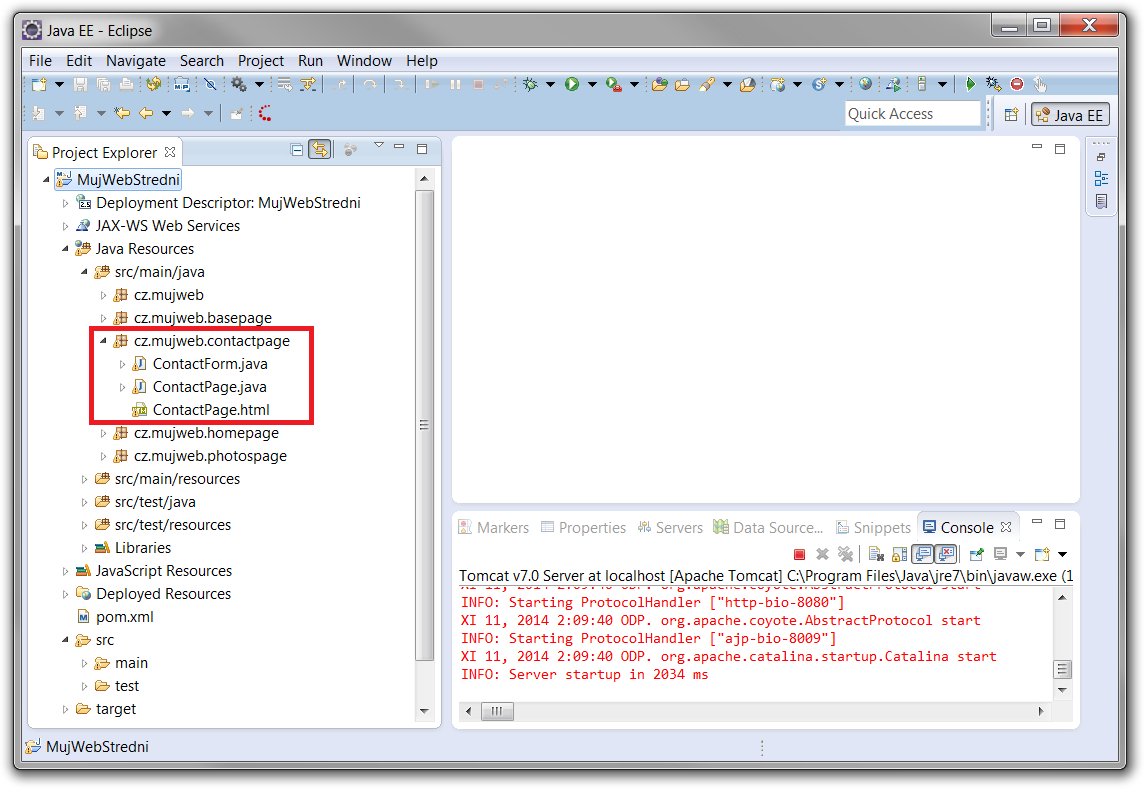The height and width of the screenshot is (789, 1145).
Task: Toggle Scroll Lock in Console toolbar
Action: [x=899, y=554]
